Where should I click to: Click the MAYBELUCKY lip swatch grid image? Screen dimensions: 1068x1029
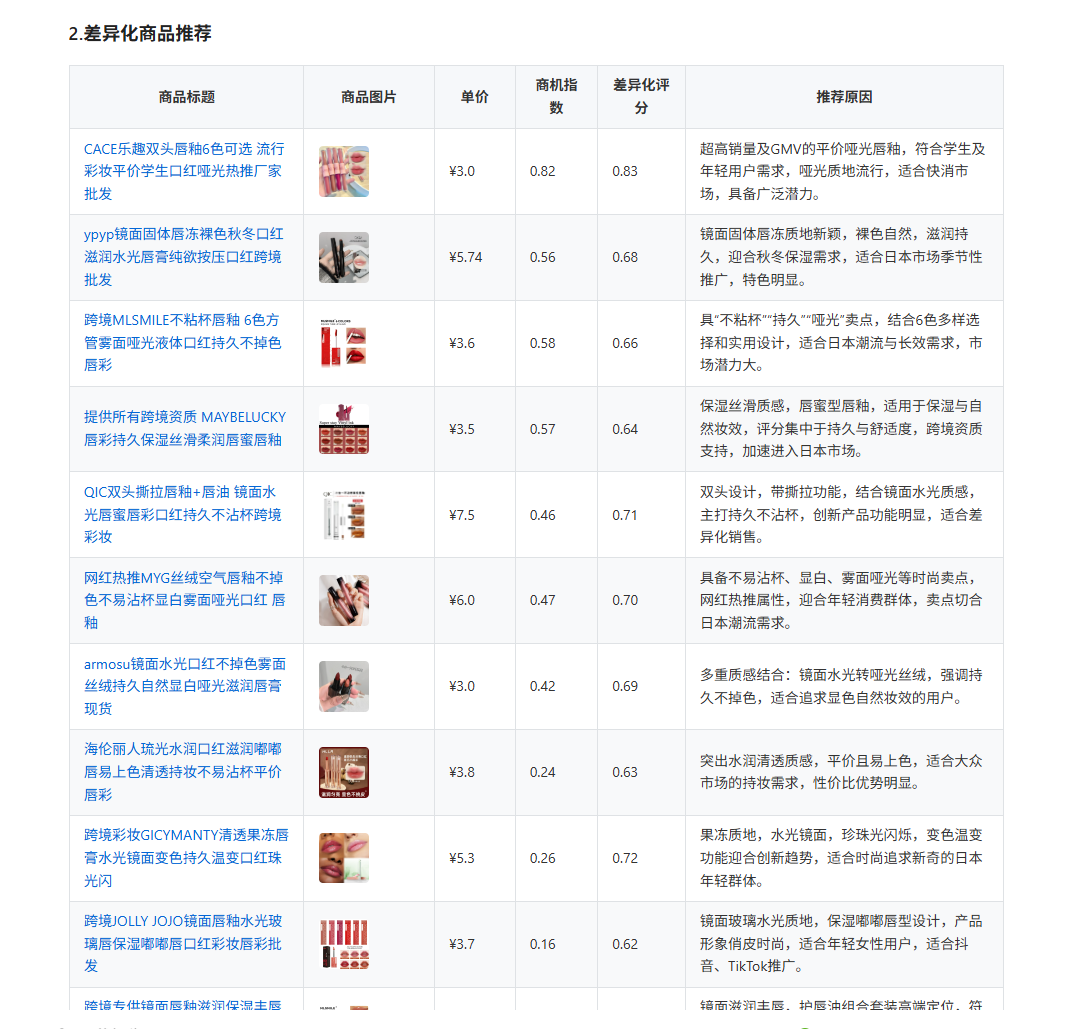pyautogui.click(x=344, y=429)
